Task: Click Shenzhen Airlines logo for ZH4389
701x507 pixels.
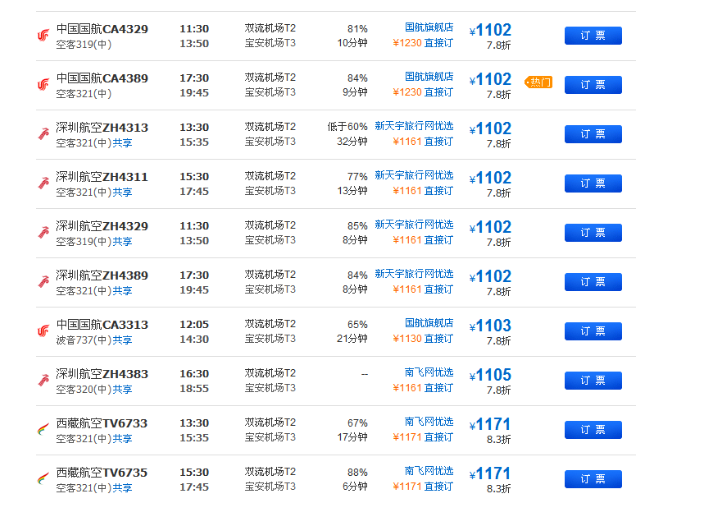Action: point(43,282)
